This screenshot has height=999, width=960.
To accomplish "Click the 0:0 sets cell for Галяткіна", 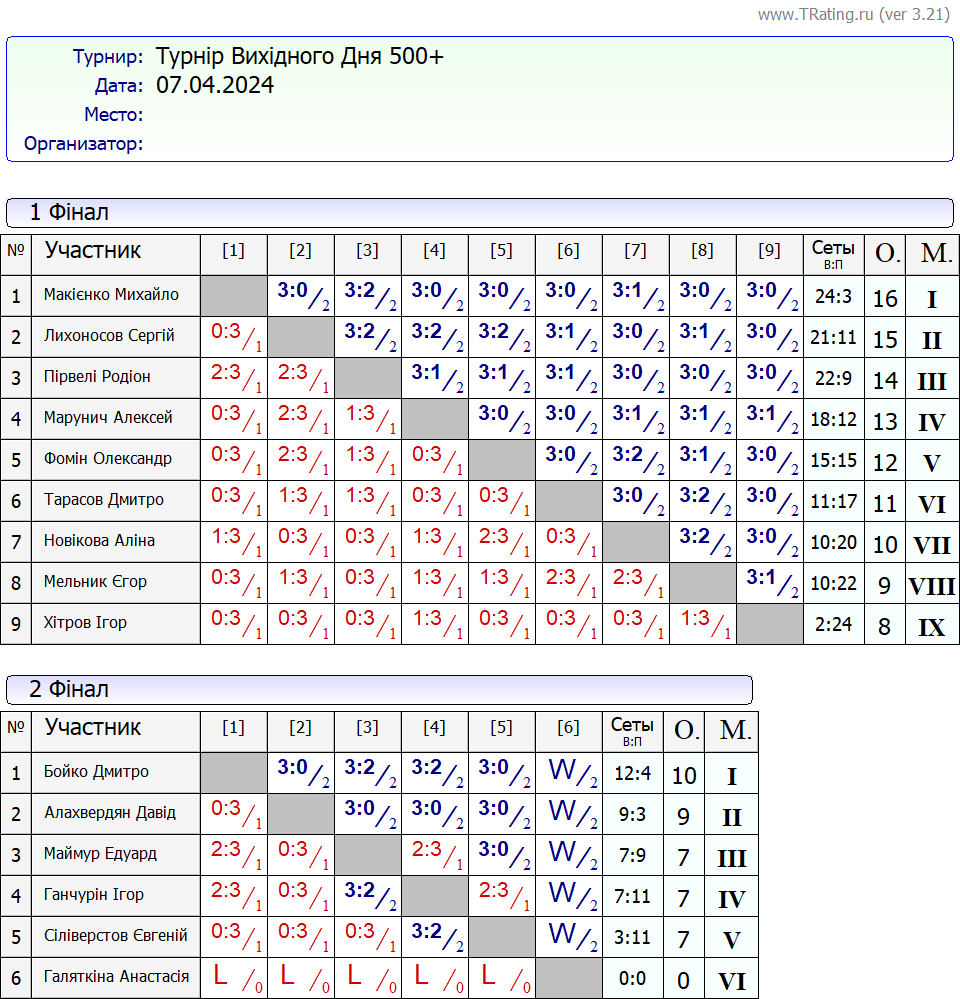I will (x=632, y=979).
